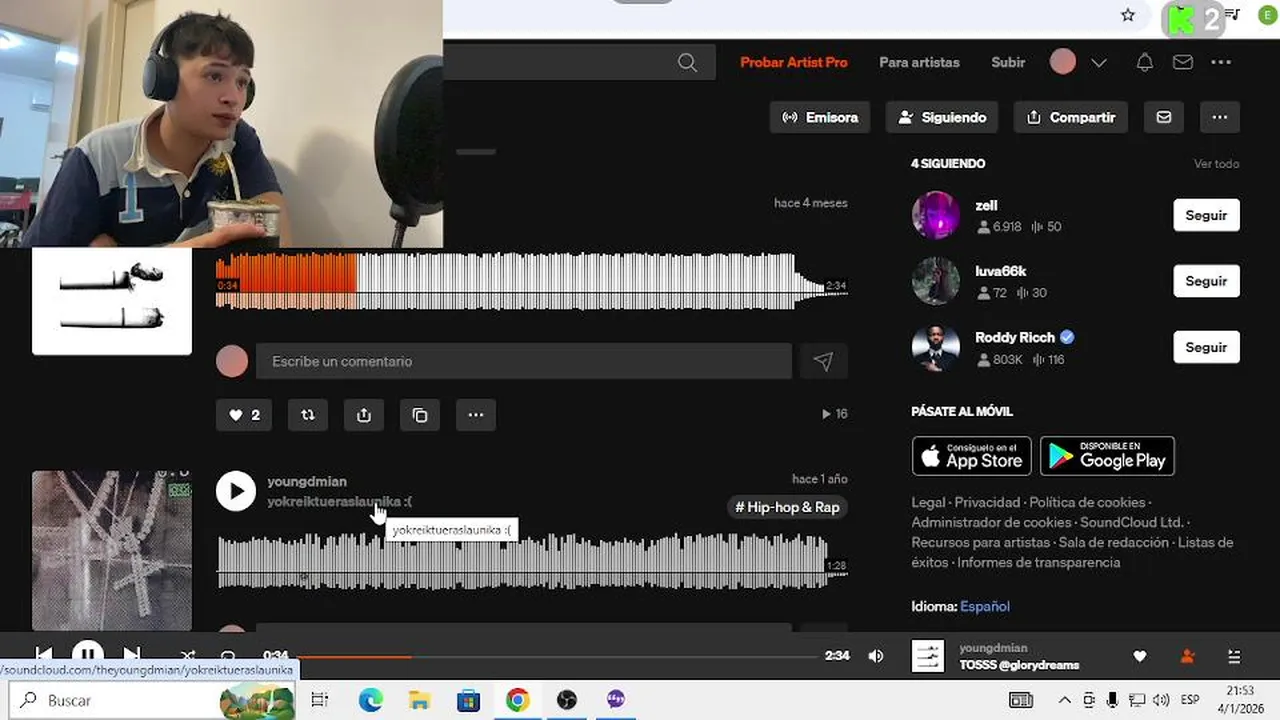Open the Google Play badge

tap(1107, 456)
